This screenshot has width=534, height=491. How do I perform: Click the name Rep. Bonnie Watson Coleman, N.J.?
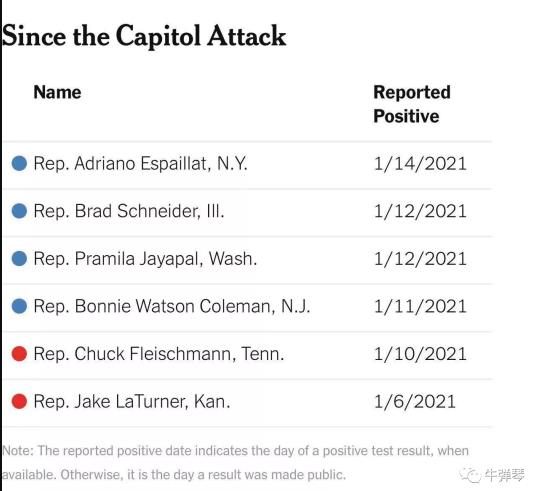pos(172,306)
